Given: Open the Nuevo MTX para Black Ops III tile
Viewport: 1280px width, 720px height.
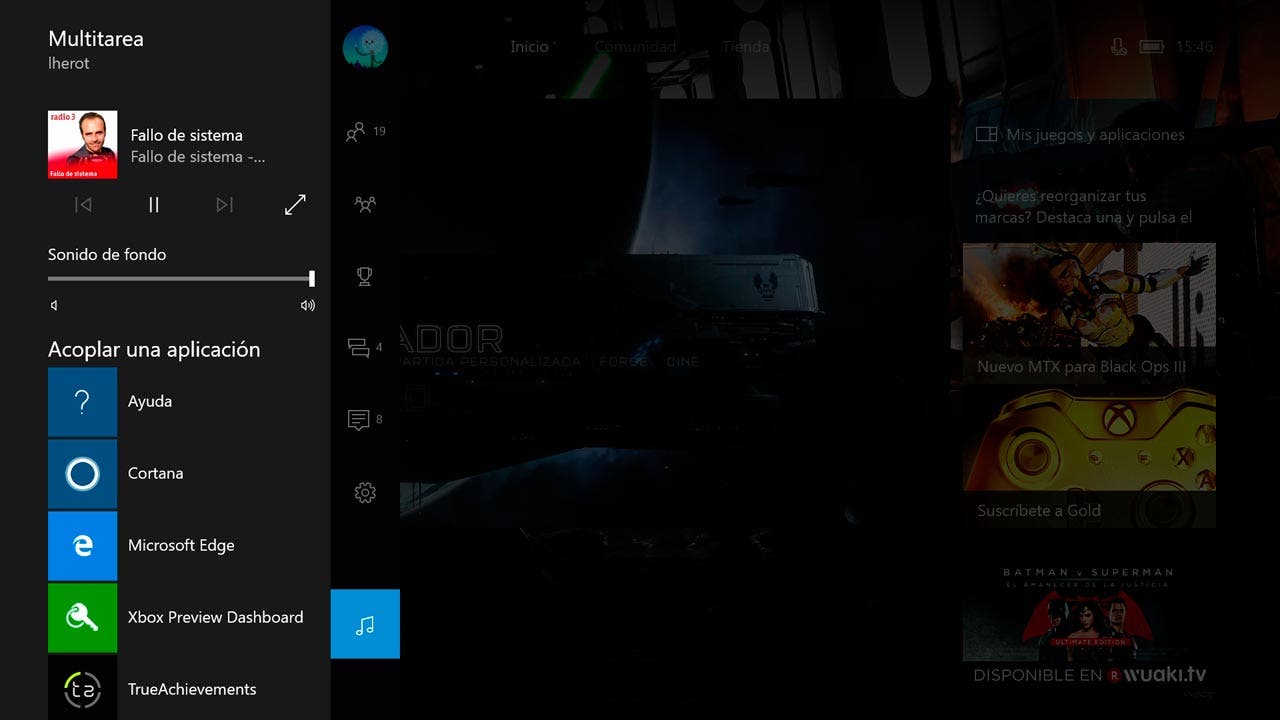Looking at the screenshot, I should 1089,313.
